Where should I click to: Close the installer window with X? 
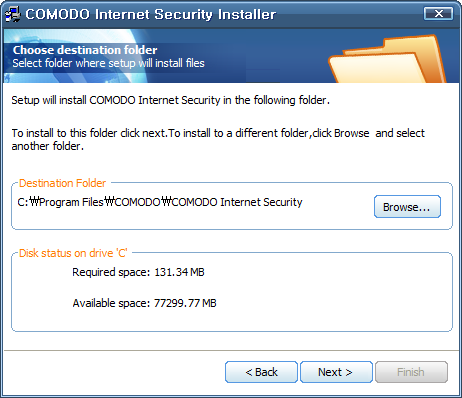[x=438, y=14]
